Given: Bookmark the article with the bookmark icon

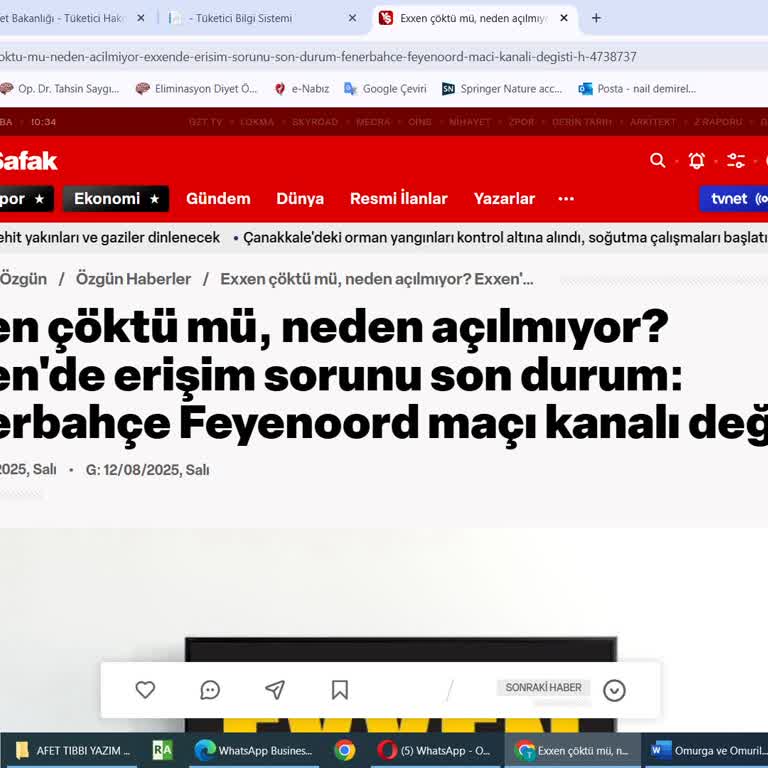Looking at the screenshot, I should click(x=339, y=690).
